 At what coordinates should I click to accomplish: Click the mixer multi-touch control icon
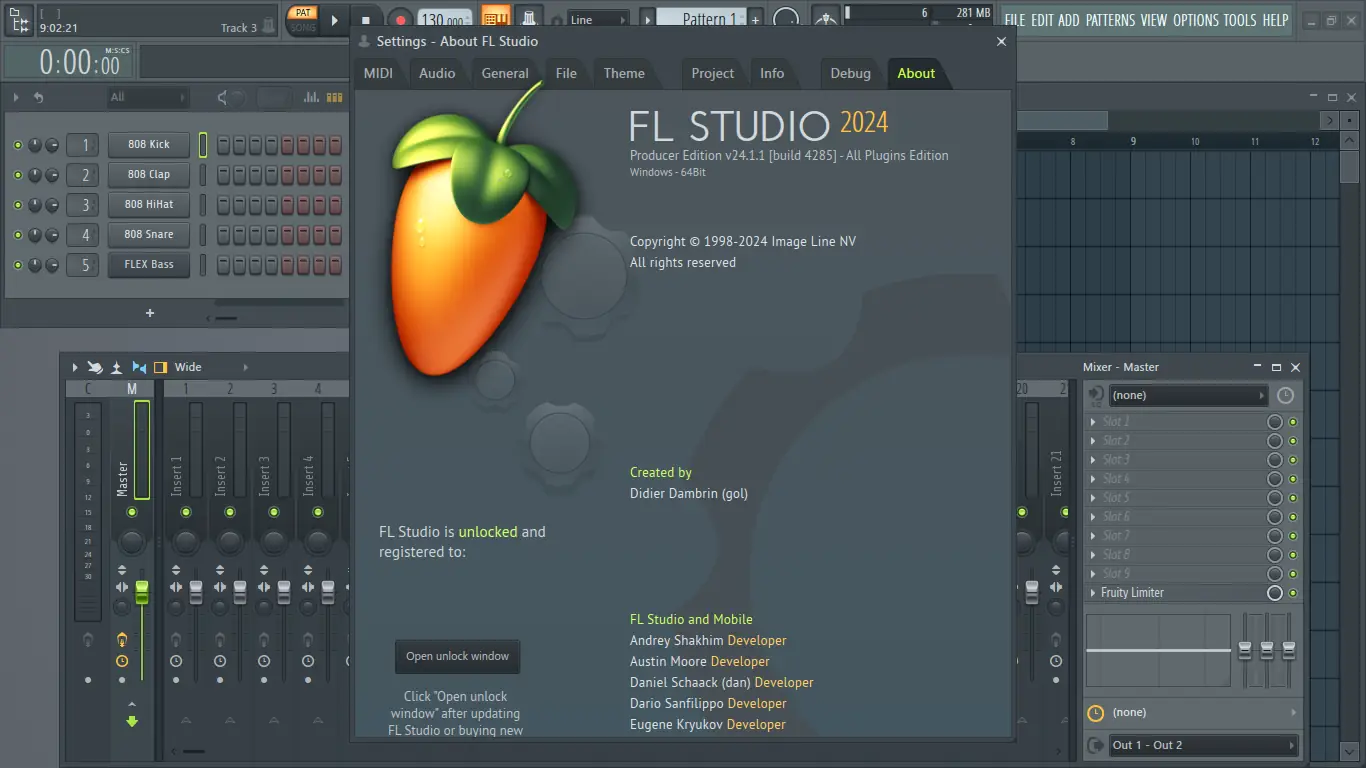(x=95, y=367)
